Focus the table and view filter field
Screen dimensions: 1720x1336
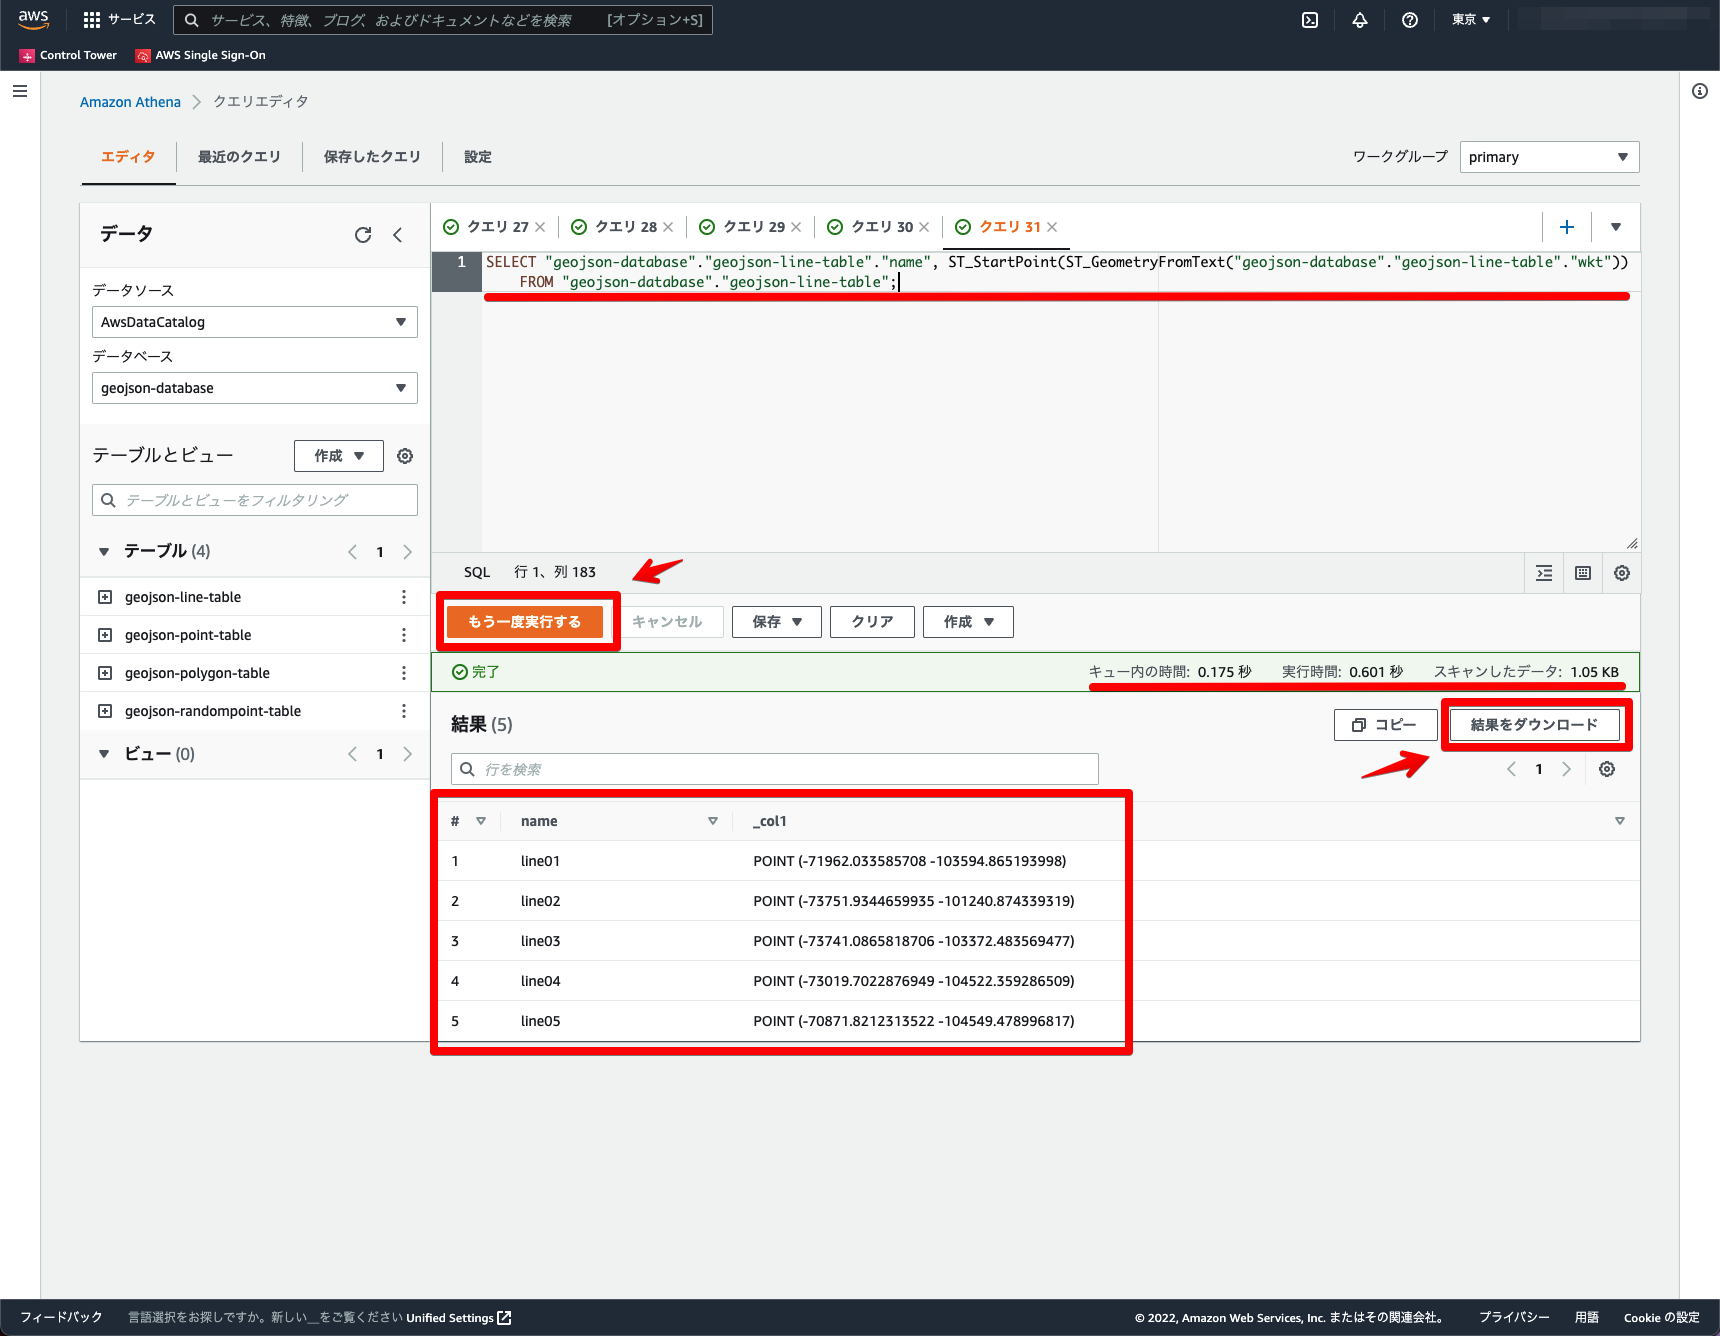click(255, 500)
